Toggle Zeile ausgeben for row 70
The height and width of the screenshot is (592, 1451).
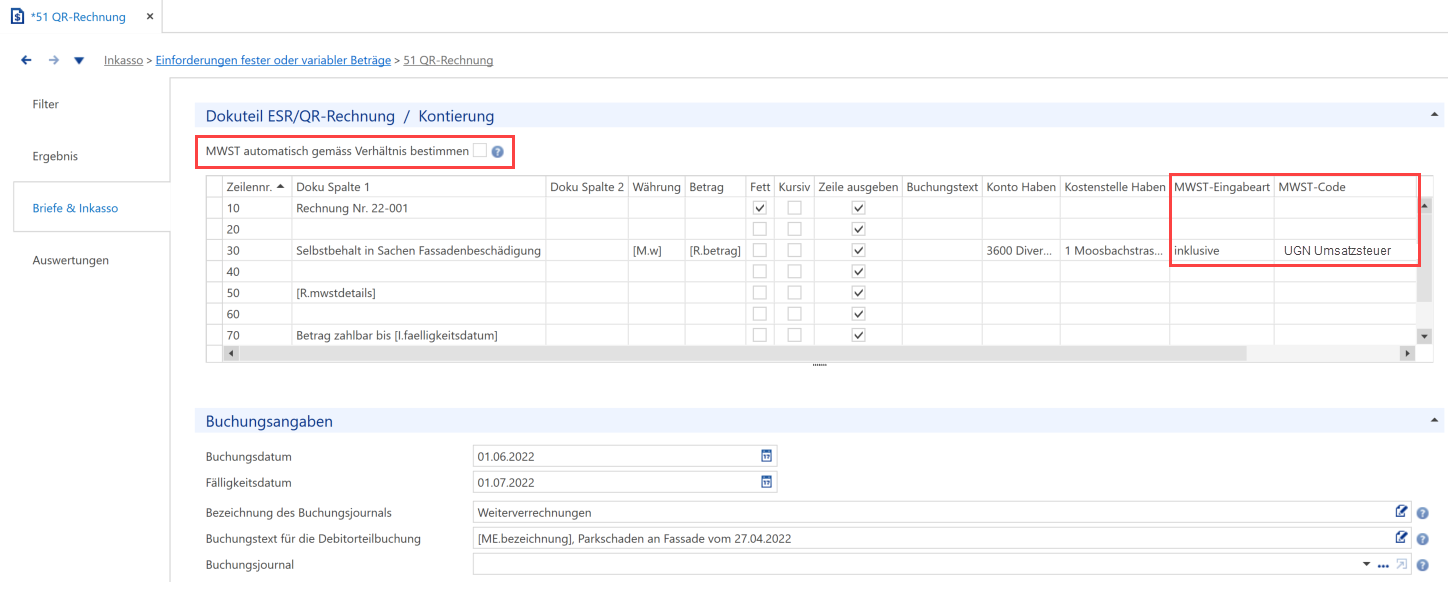pyautogui.click(x=858, y=335)
